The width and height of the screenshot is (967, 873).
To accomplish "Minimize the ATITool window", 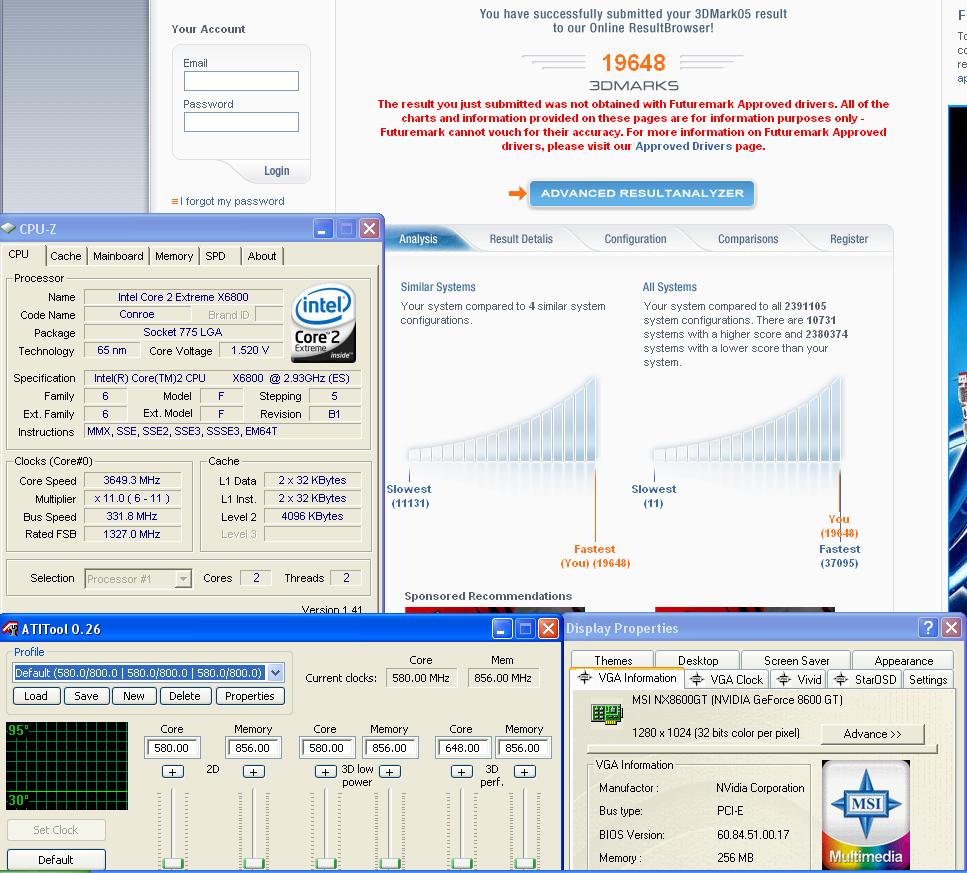I will [x=501, y=629].
